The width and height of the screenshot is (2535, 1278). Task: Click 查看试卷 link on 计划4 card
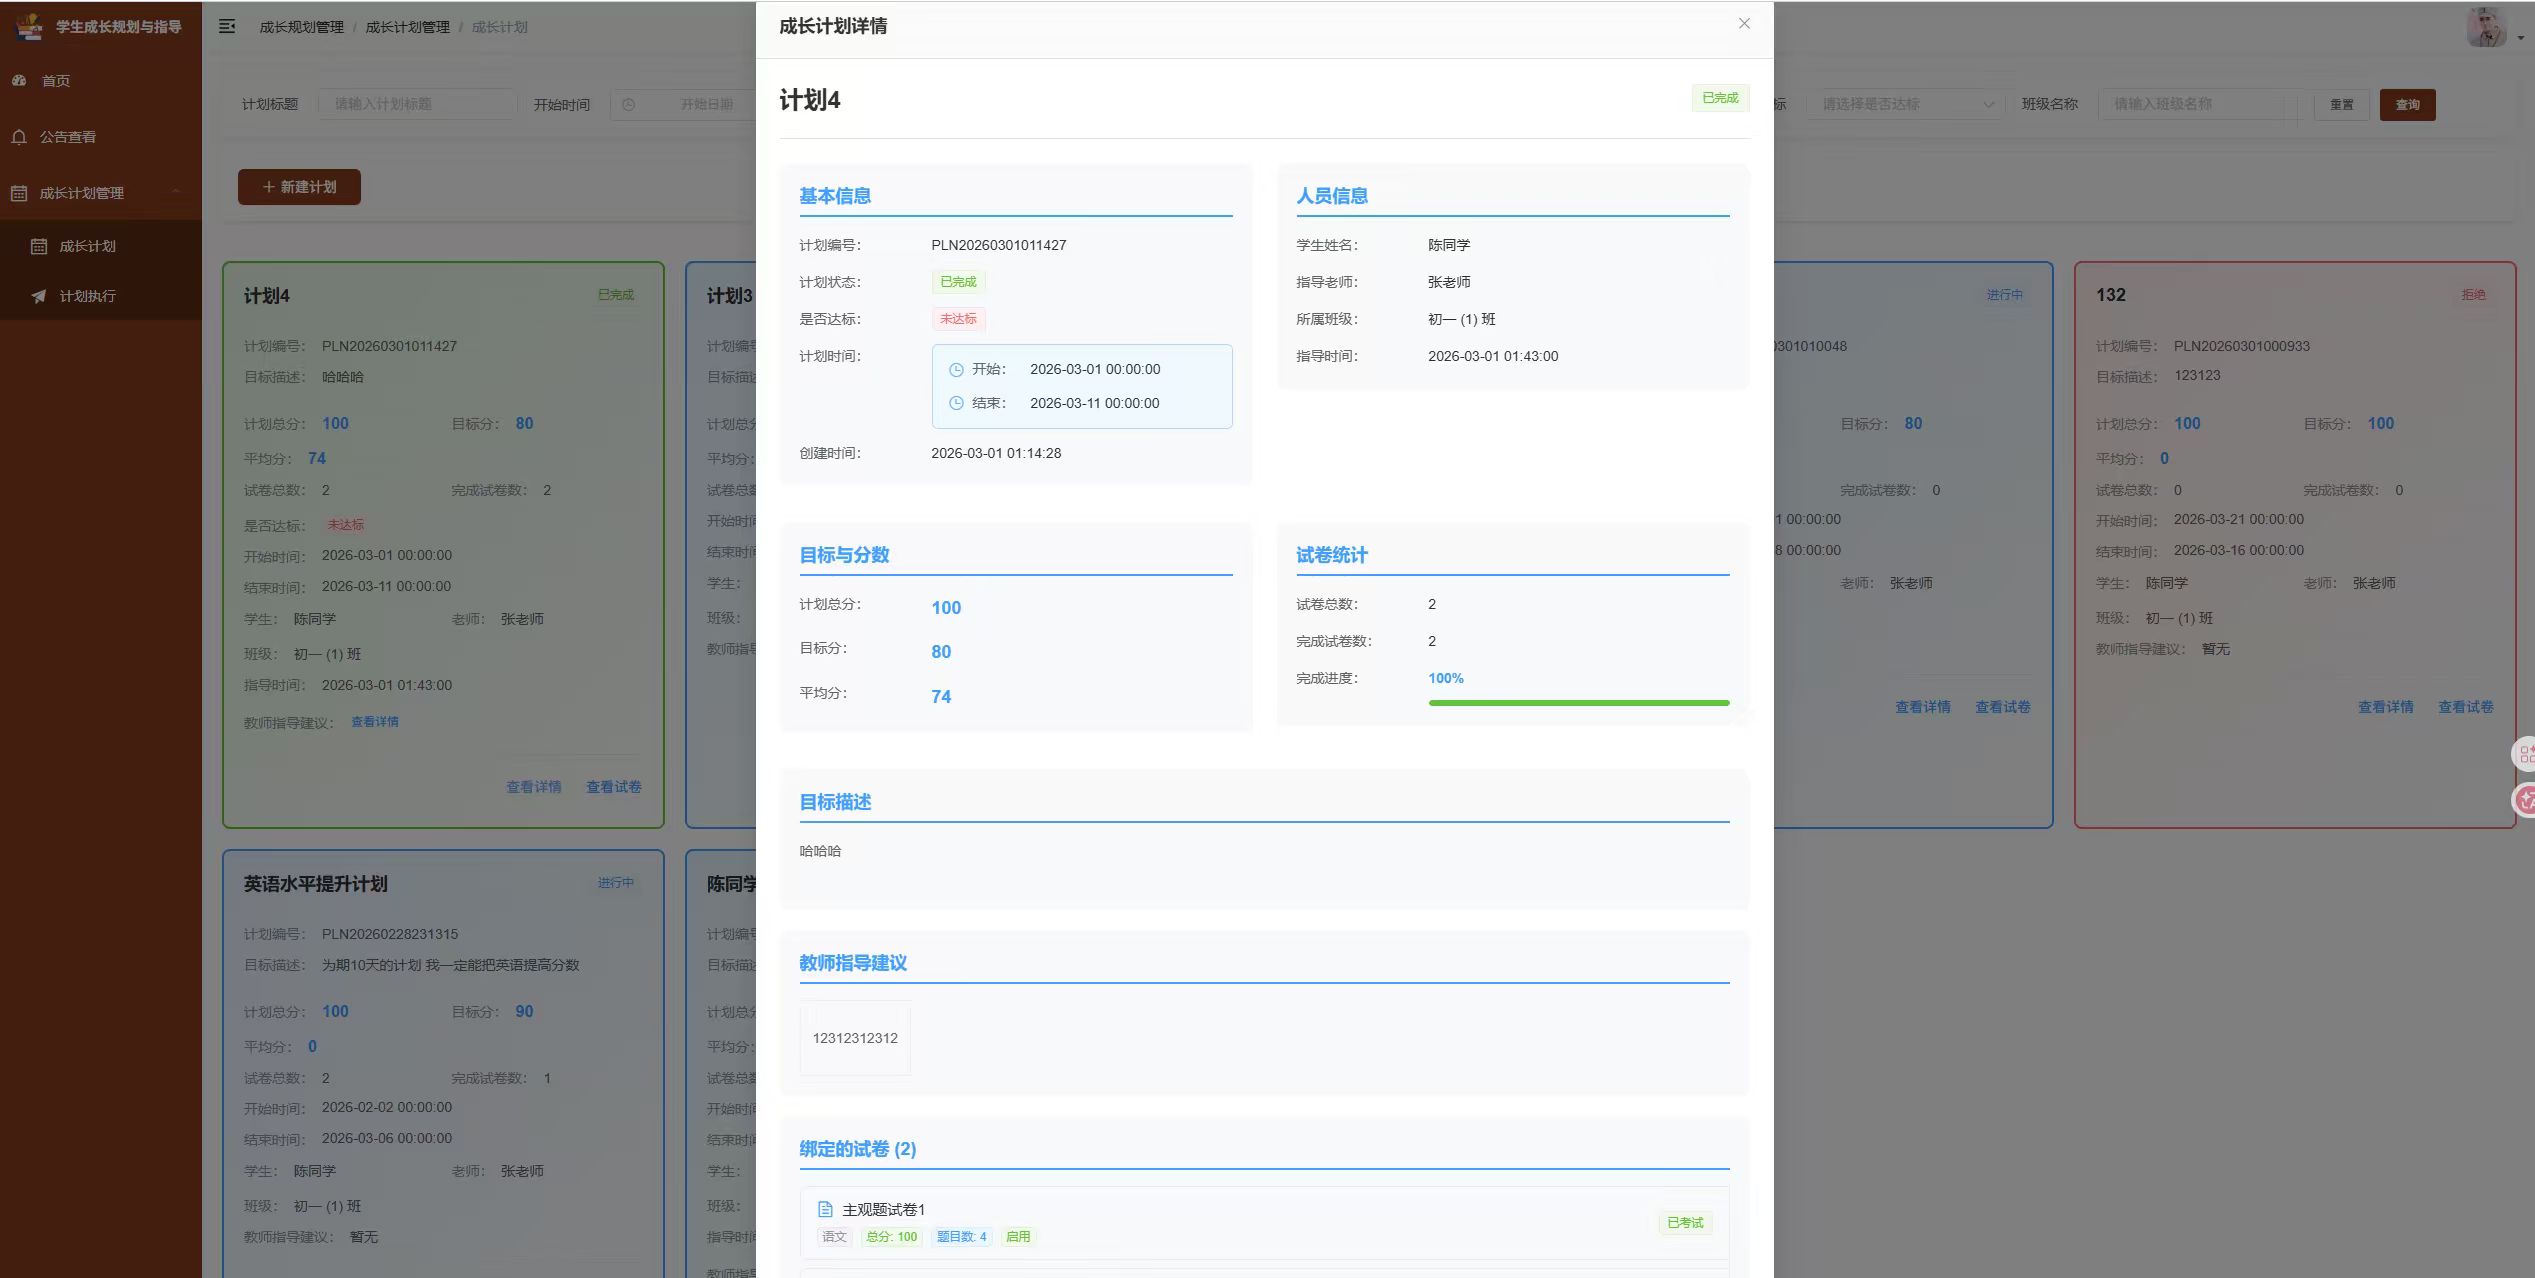(x=613, y=787)
